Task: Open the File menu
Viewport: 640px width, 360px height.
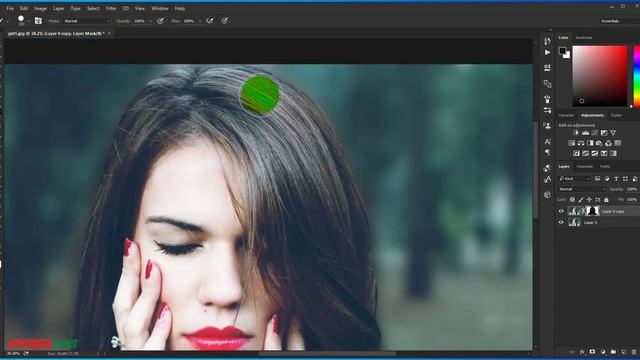Action: click(10, 8)
